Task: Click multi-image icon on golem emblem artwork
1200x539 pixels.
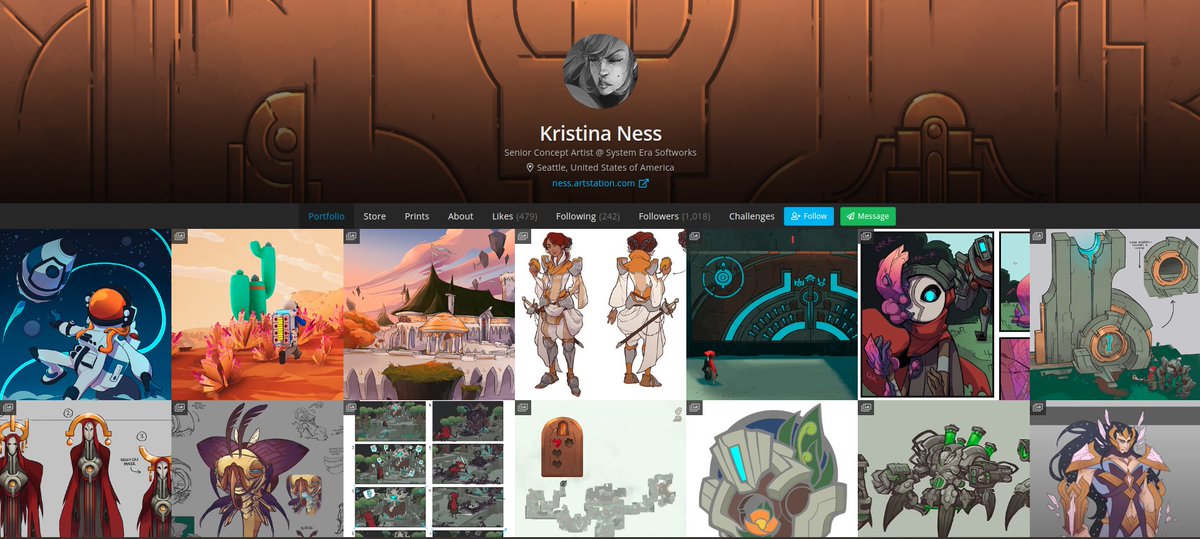Action: (695, 408)
